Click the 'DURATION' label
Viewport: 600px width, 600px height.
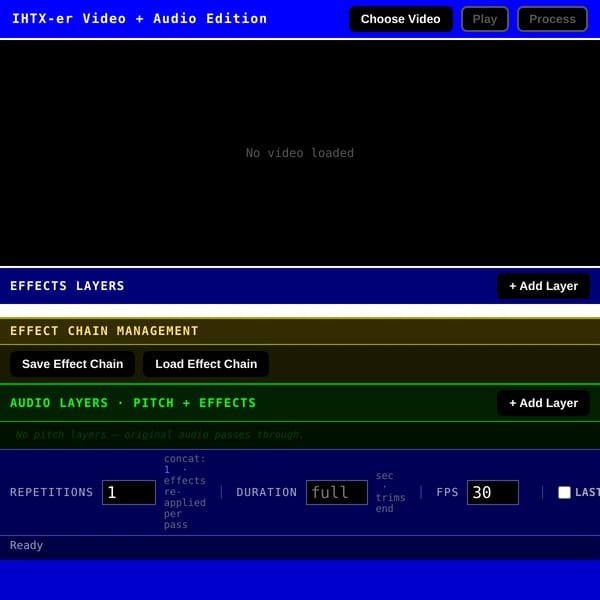267,492
